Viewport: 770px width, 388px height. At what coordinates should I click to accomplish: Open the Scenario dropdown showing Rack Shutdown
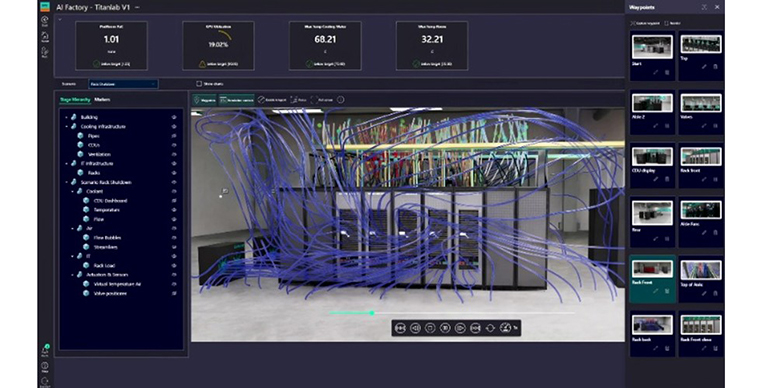pyautogui.click(x=123, y=84)
